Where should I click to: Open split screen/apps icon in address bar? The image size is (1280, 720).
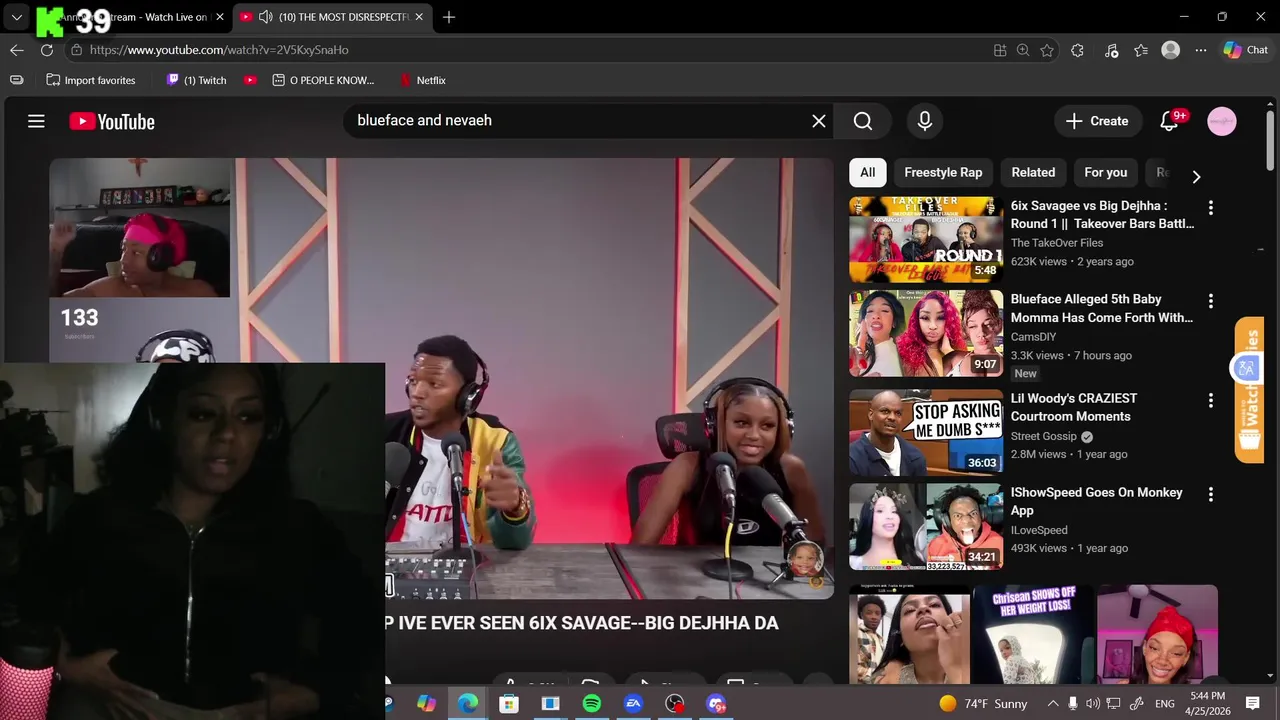(x=1000, y=50)
